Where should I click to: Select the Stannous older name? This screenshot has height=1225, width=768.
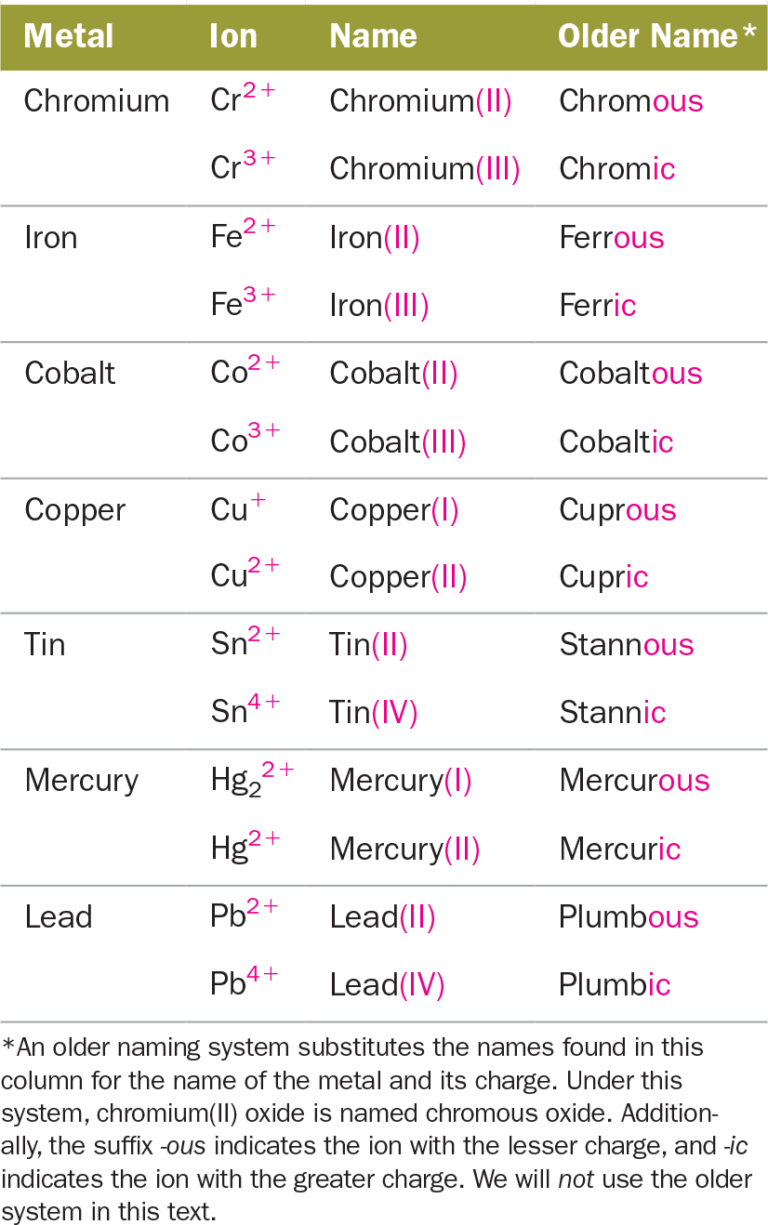tap(626, 645)
